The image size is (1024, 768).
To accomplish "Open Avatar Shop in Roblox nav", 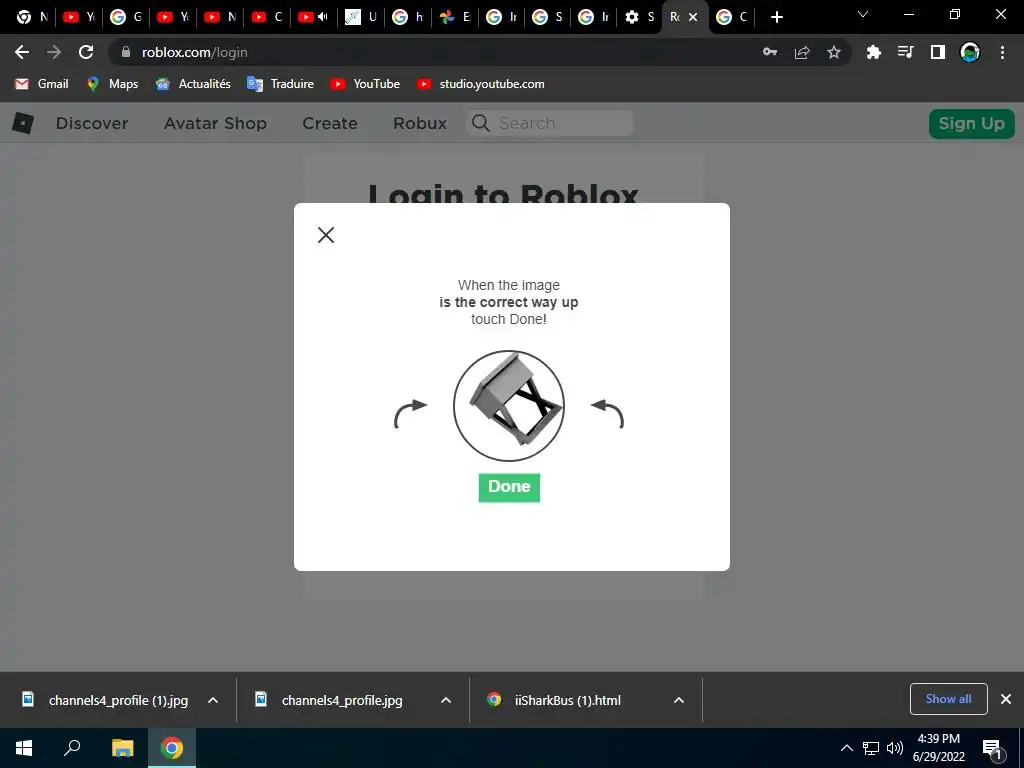I will (x=216, y=123).
